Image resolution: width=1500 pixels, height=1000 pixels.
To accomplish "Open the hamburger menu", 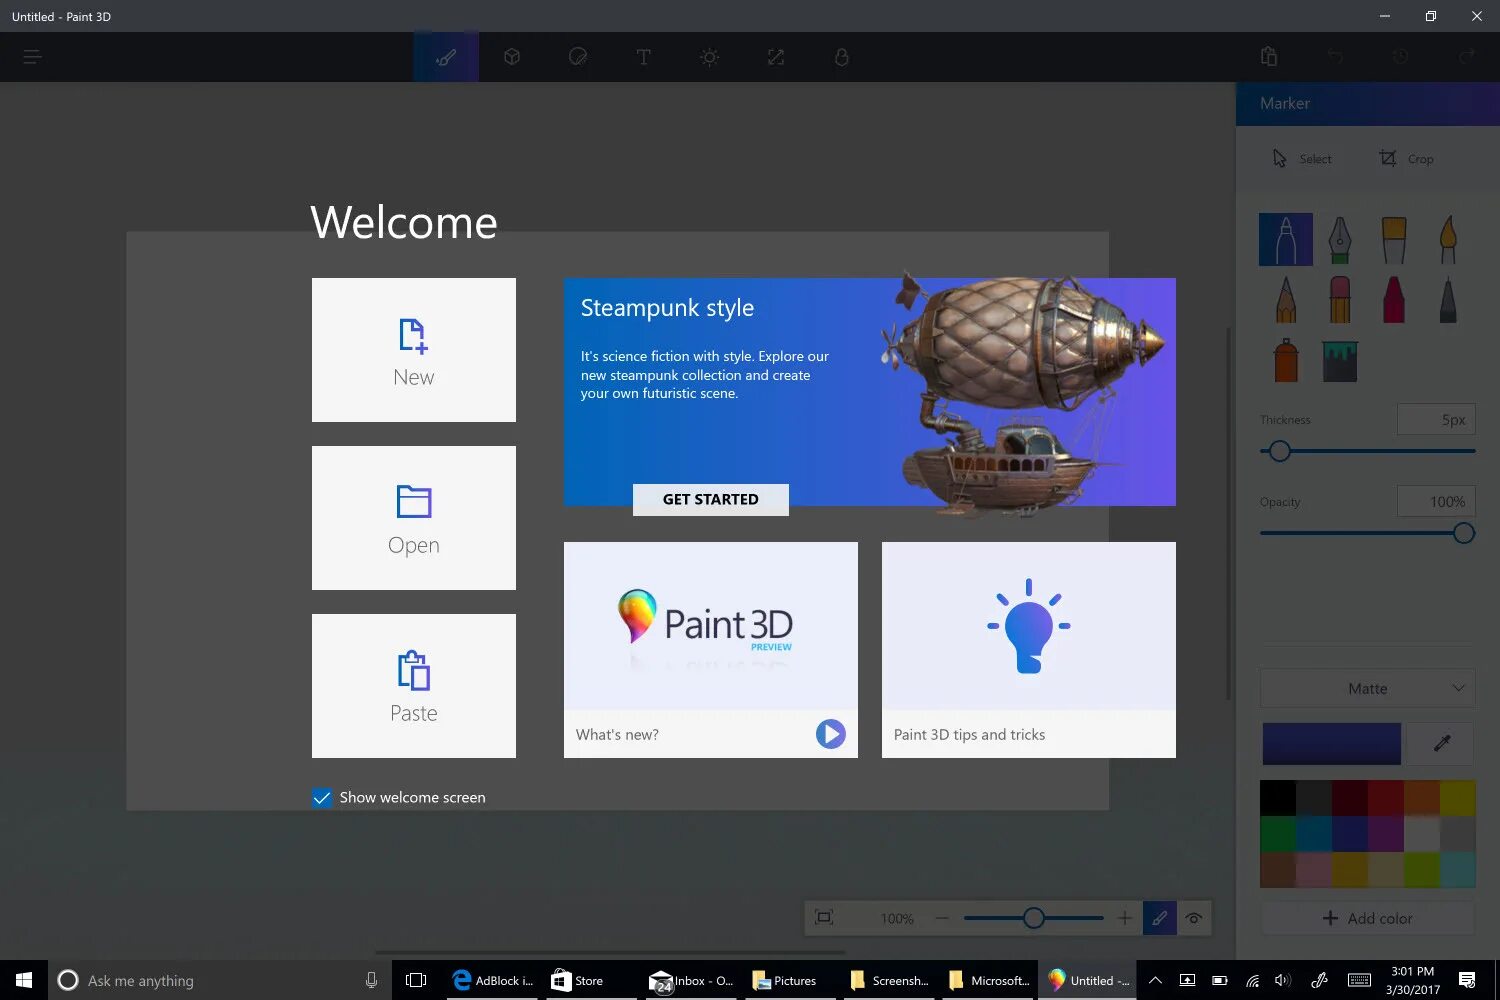I will [x=32, y=56].
